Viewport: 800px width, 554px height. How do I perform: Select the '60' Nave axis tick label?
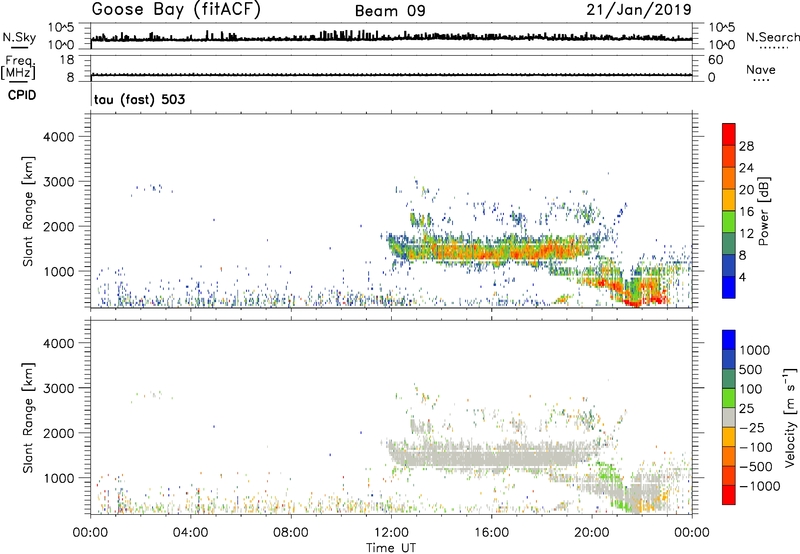coord(715,60)
